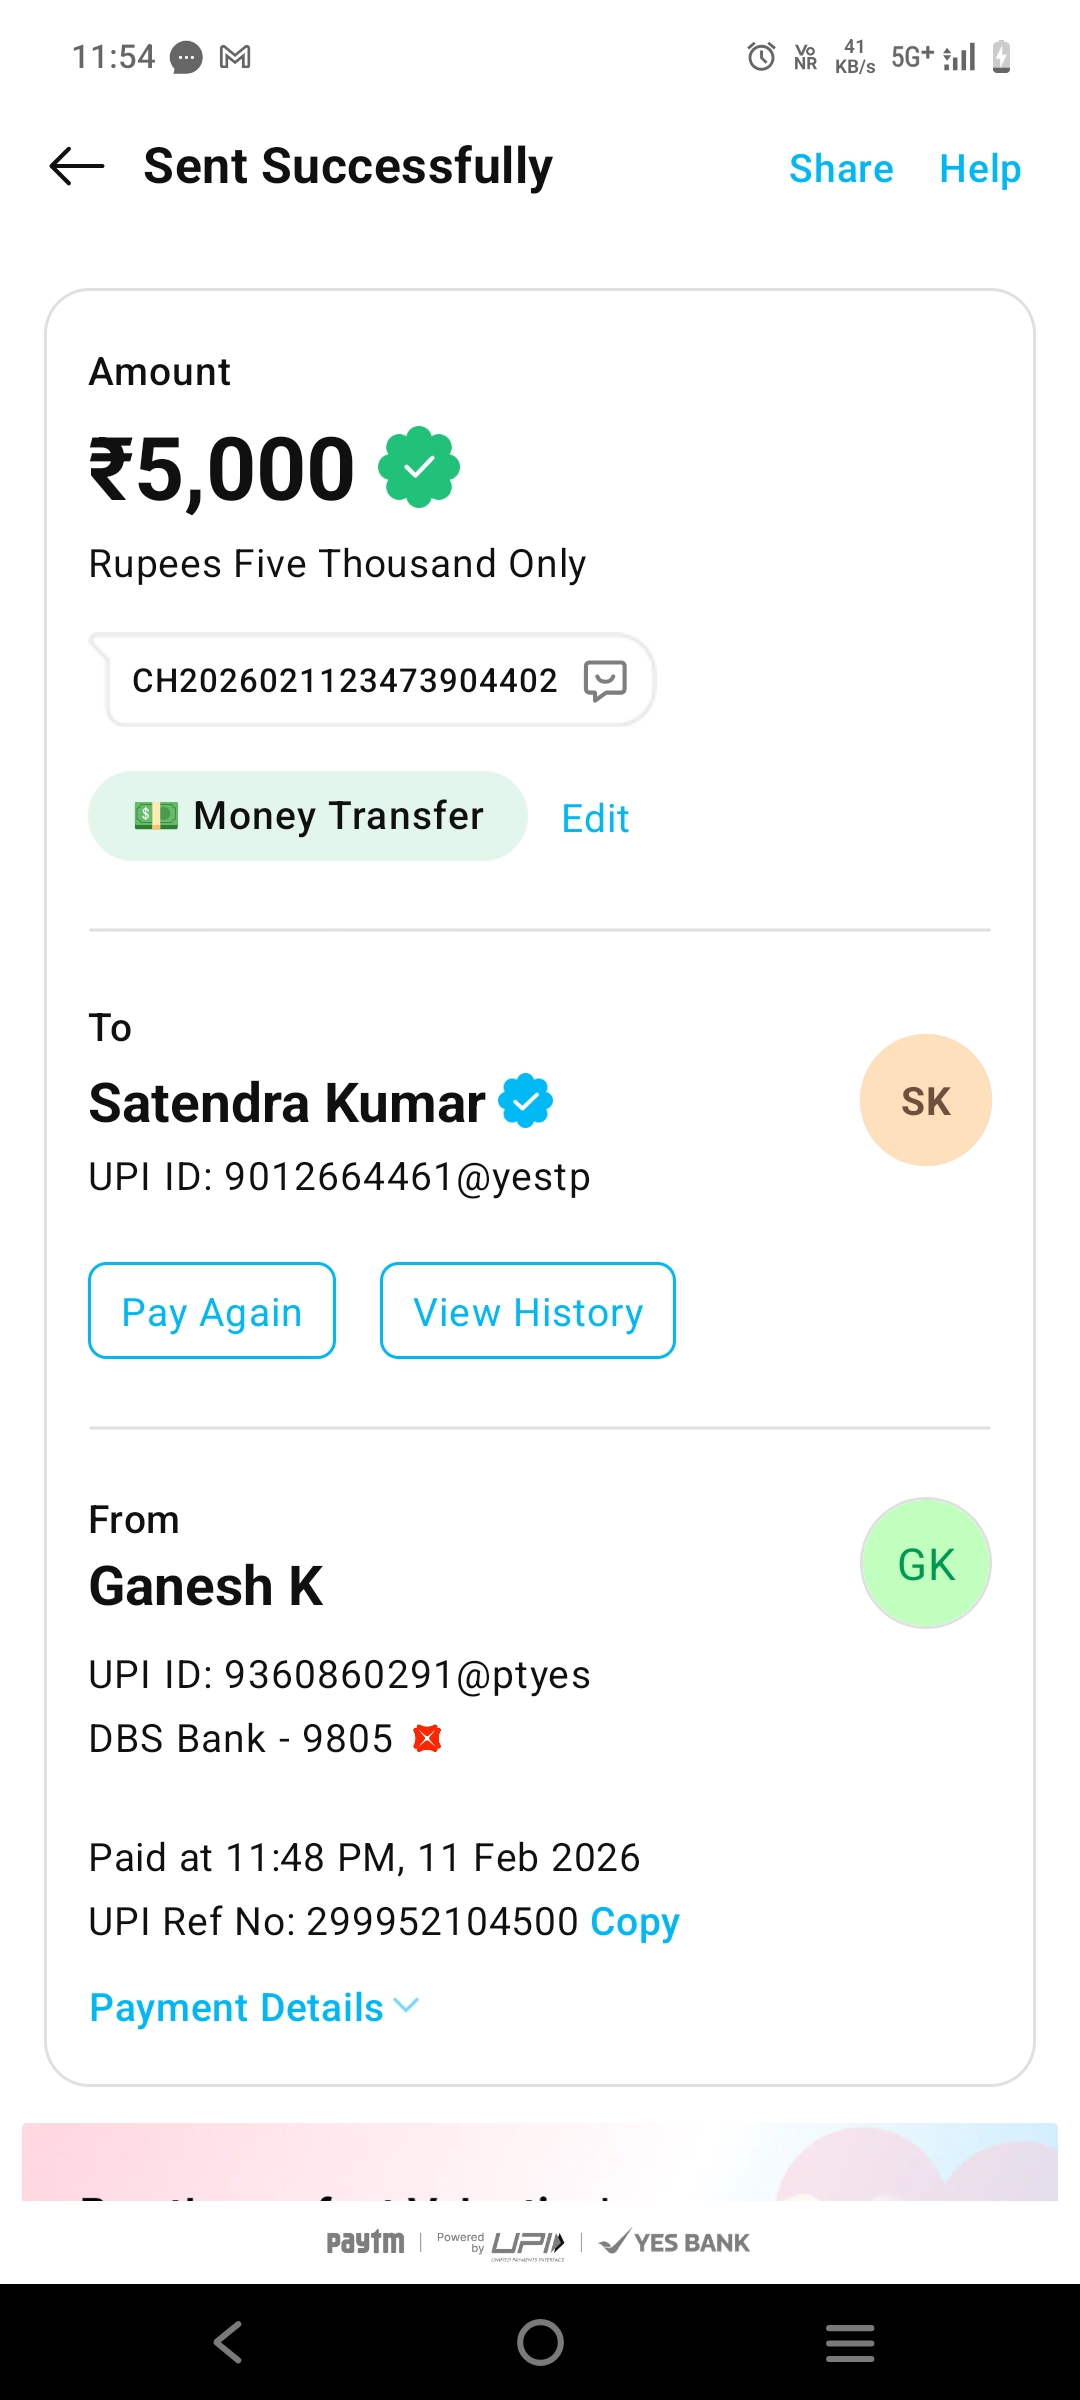Tap the red DBS Bank logo icon

coord(427,1739)
